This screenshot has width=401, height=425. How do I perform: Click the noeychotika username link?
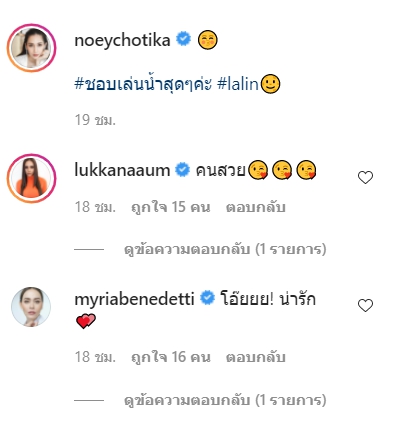pos(122,40)
